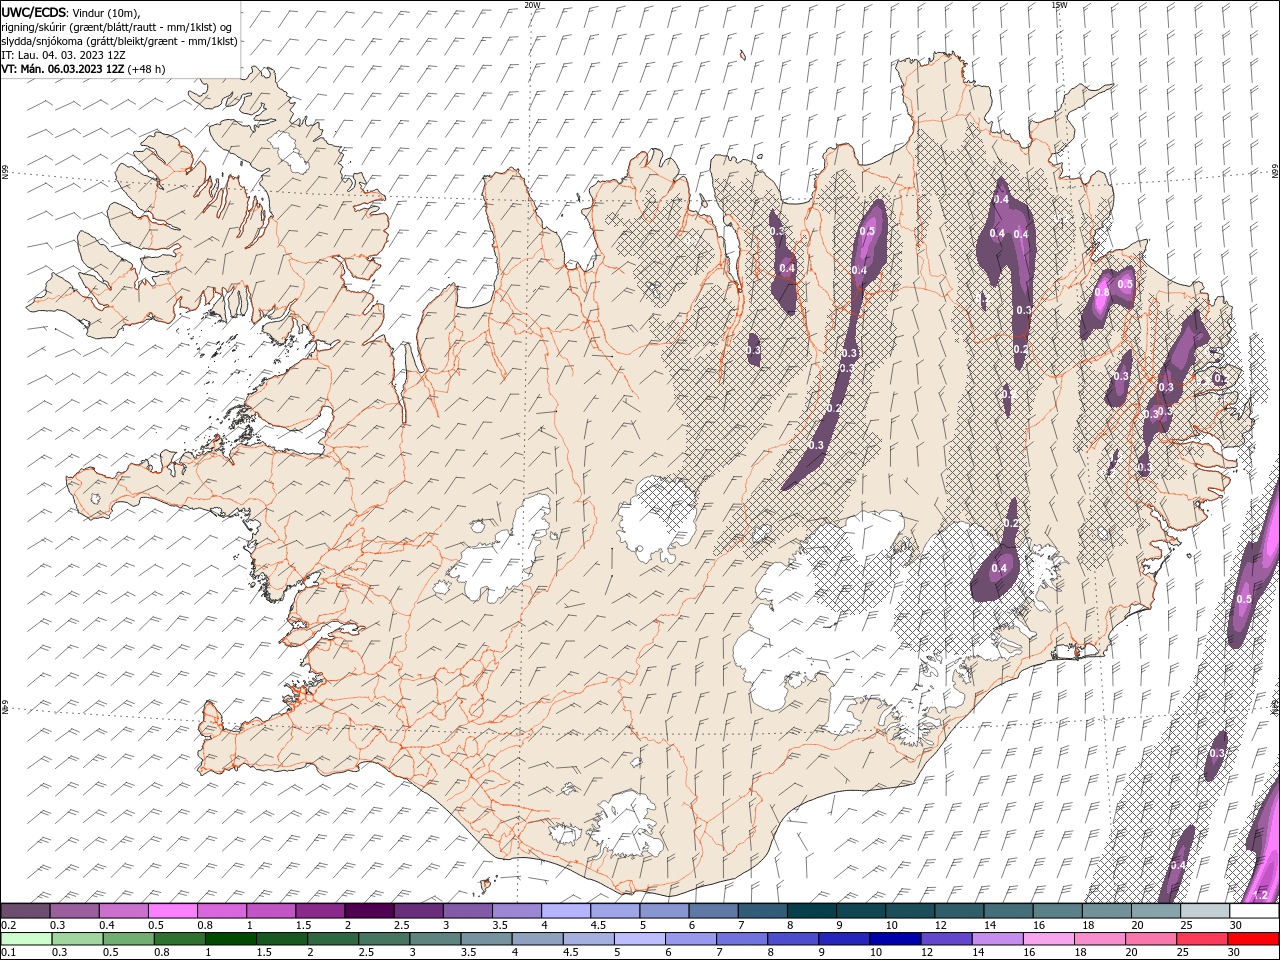Image resolution: width=1280 pixels, height=960 pixels.
Task: Click the 'VT: Mán. 06.03.2023 12Z' valid time
Action: pyautogui.click(x=62, y=69)
